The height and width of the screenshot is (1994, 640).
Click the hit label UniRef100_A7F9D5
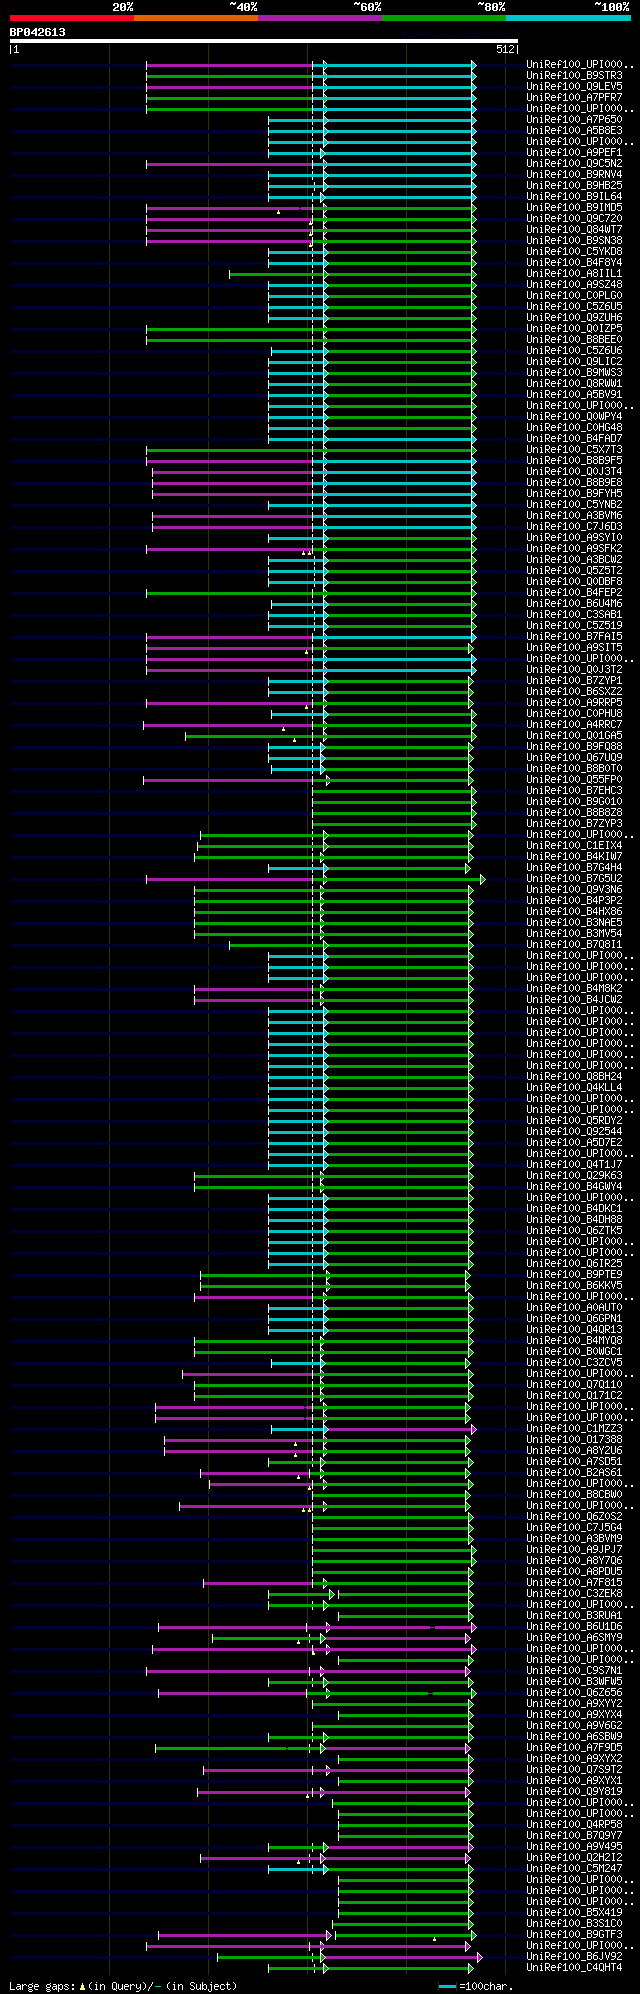[574, 1748]
